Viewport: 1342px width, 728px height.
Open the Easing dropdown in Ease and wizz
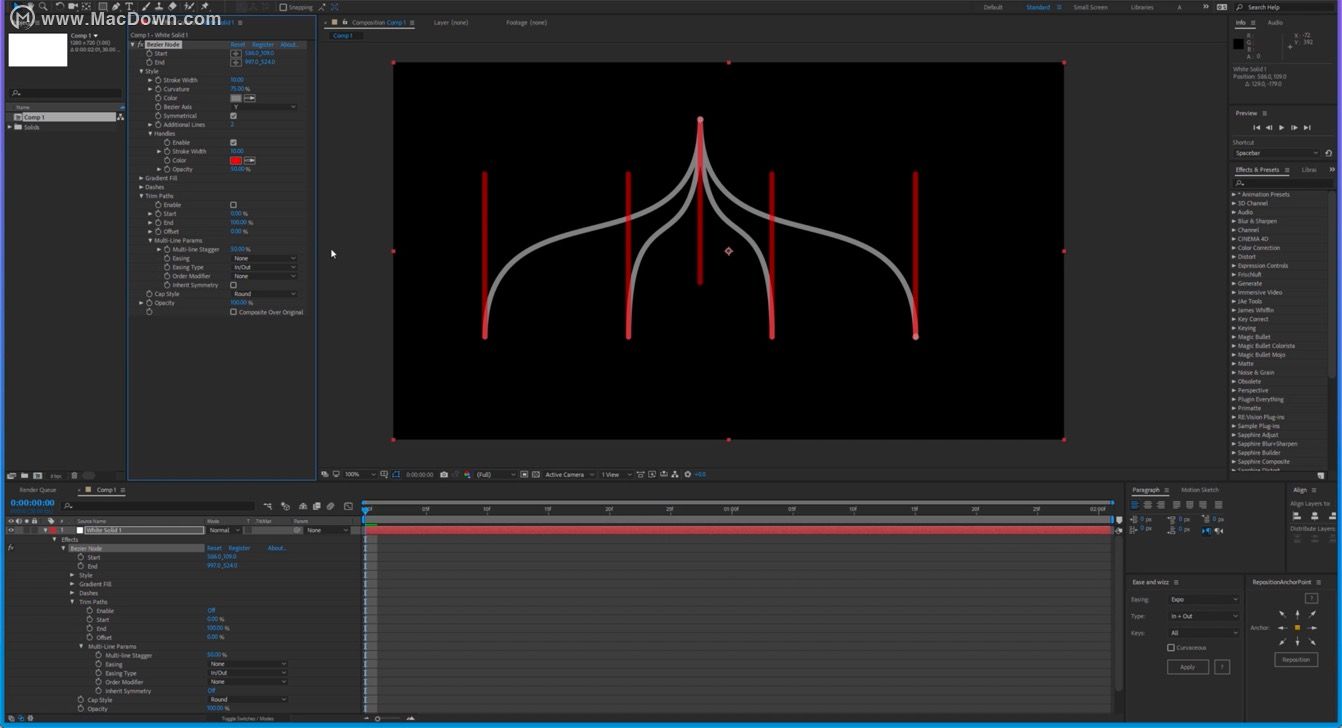coord(1203,600)
